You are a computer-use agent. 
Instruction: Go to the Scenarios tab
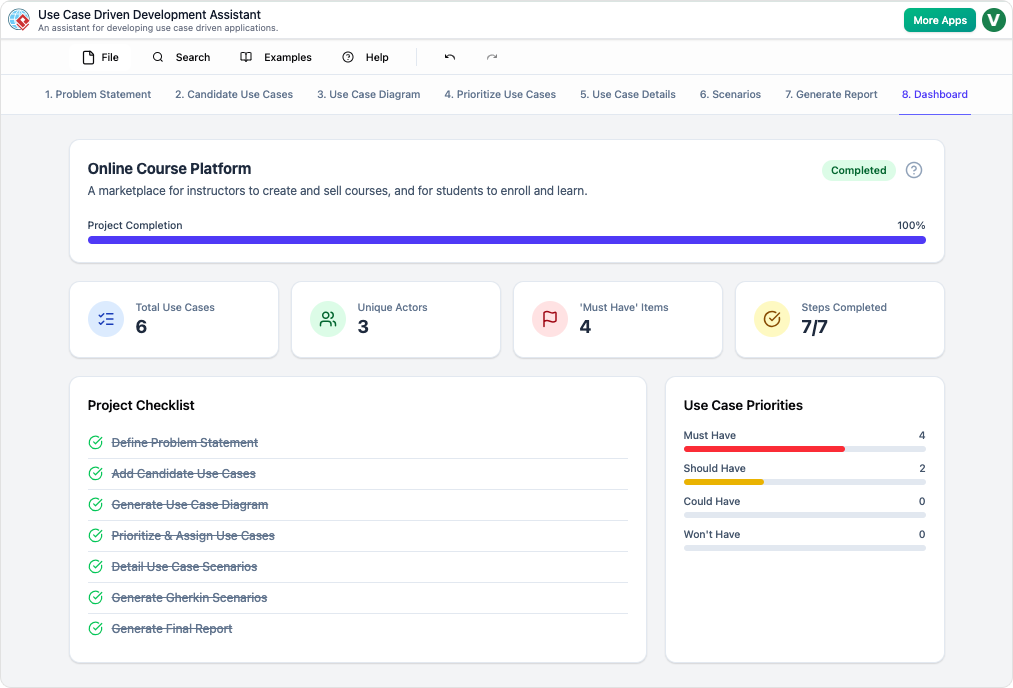pos(730,95)
